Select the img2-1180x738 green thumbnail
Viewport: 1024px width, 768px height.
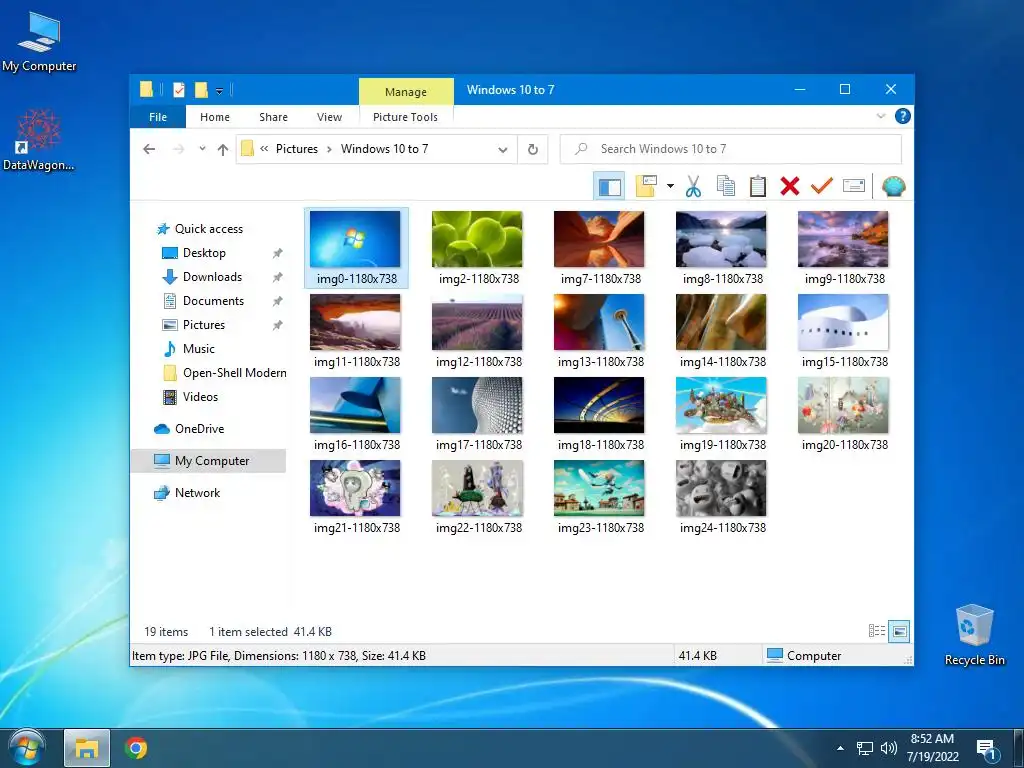[x=478, y=248]
